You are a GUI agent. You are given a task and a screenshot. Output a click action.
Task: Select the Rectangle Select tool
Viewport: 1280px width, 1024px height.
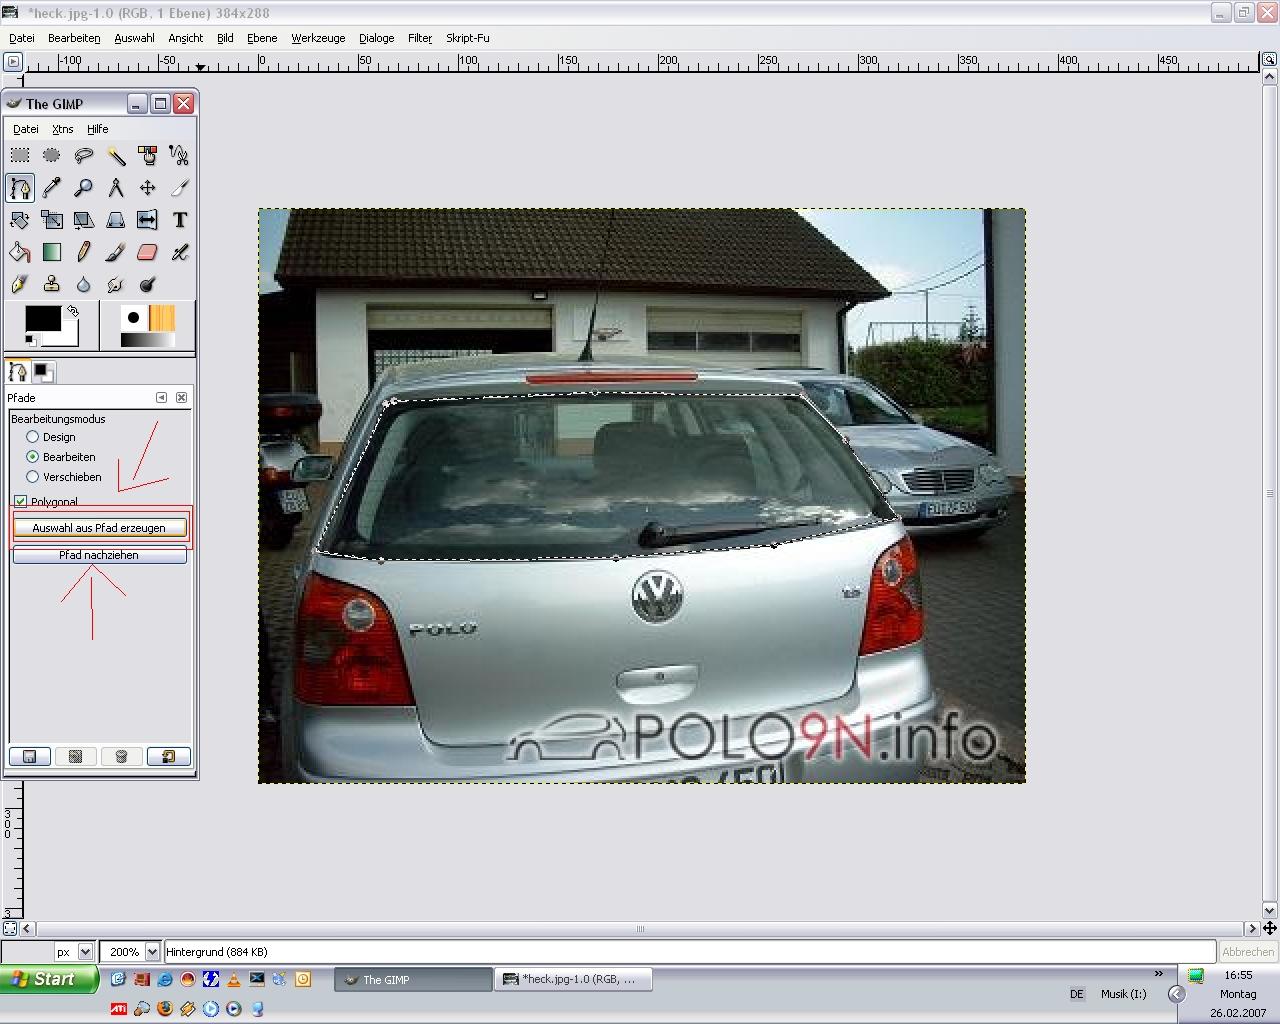coord(20,155)
